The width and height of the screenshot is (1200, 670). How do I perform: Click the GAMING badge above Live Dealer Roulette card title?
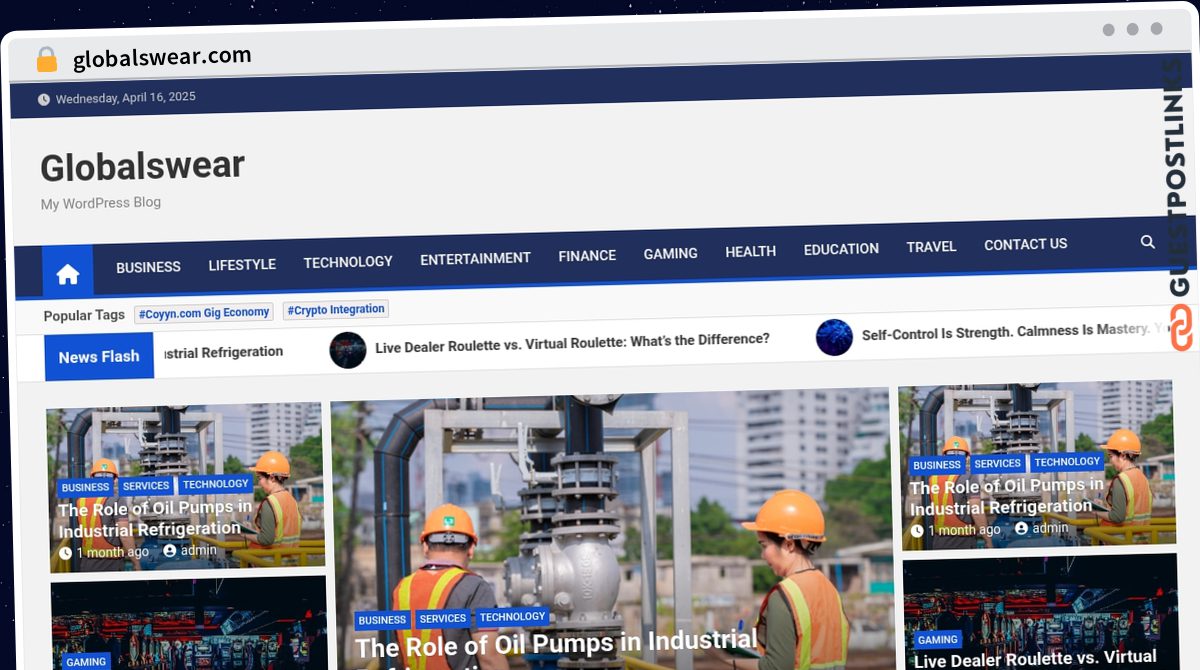pos(937,639)
